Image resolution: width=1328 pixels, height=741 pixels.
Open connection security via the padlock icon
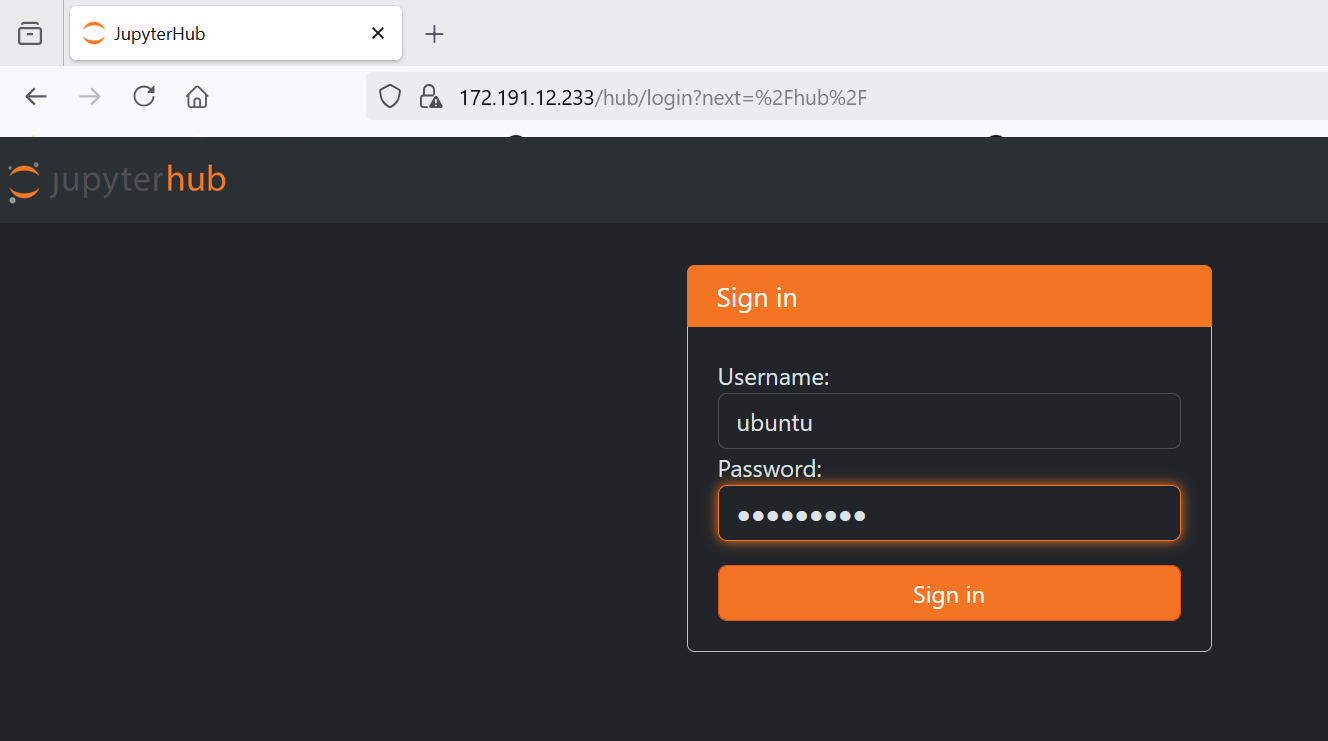[x=430, y=96]
